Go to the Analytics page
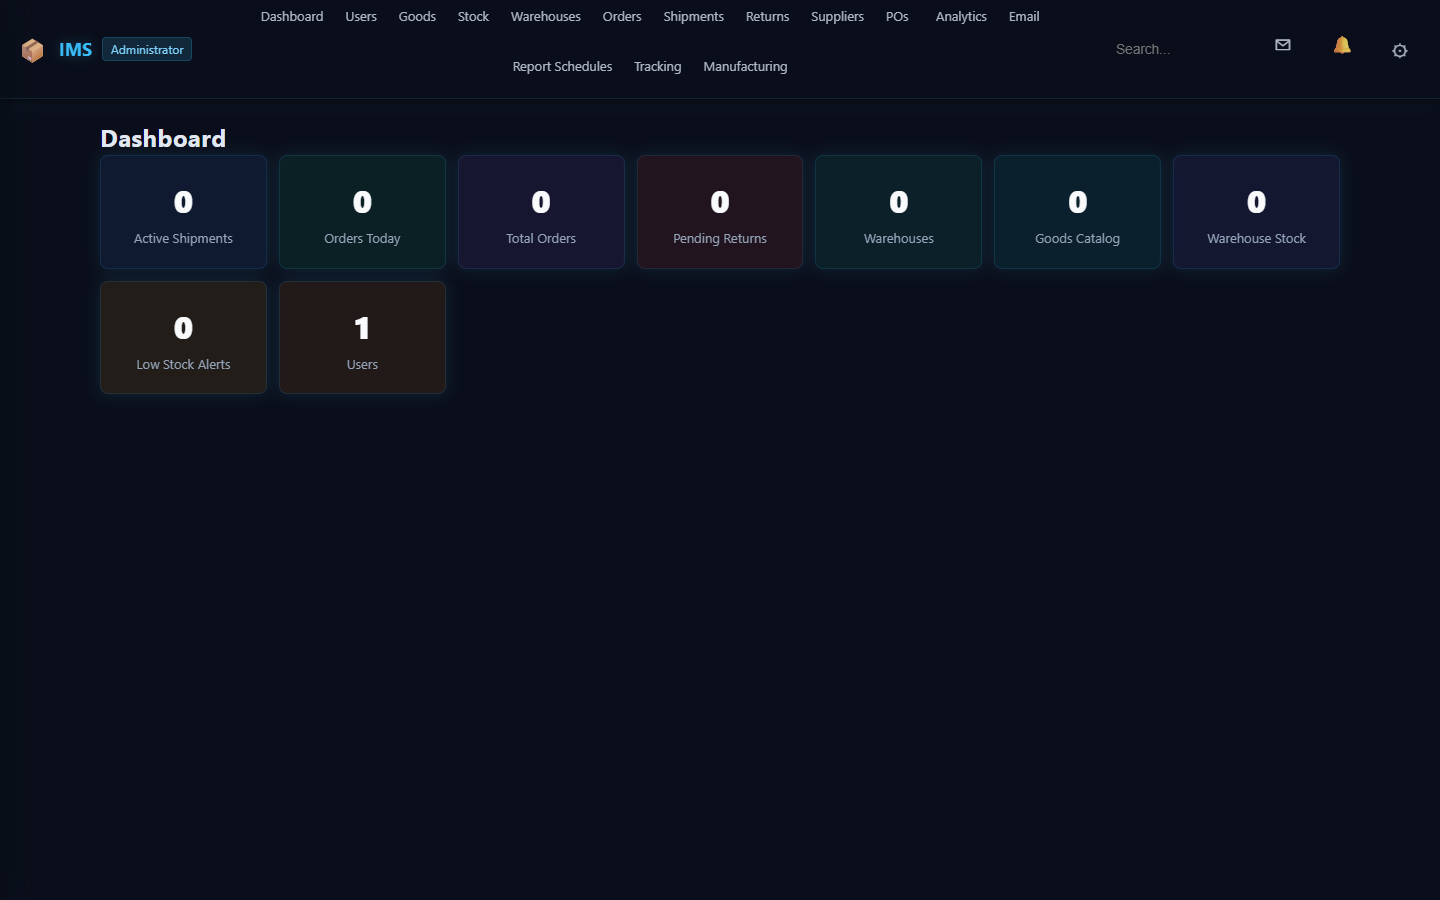Image resolution: width=1440 pixels, height=900 pixels. pos(960,16)
